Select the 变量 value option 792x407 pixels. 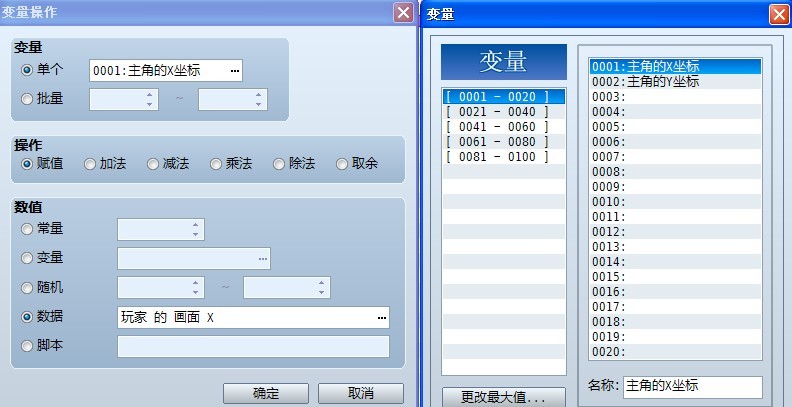pyautogui.click(x=27, y=259)
